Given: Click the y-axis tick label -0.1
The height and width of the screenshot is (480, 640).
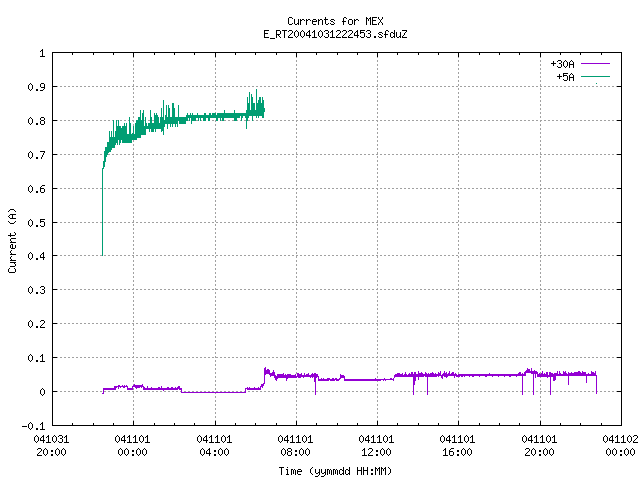Looking at the screenshot, I should click(x=33, y=426).
